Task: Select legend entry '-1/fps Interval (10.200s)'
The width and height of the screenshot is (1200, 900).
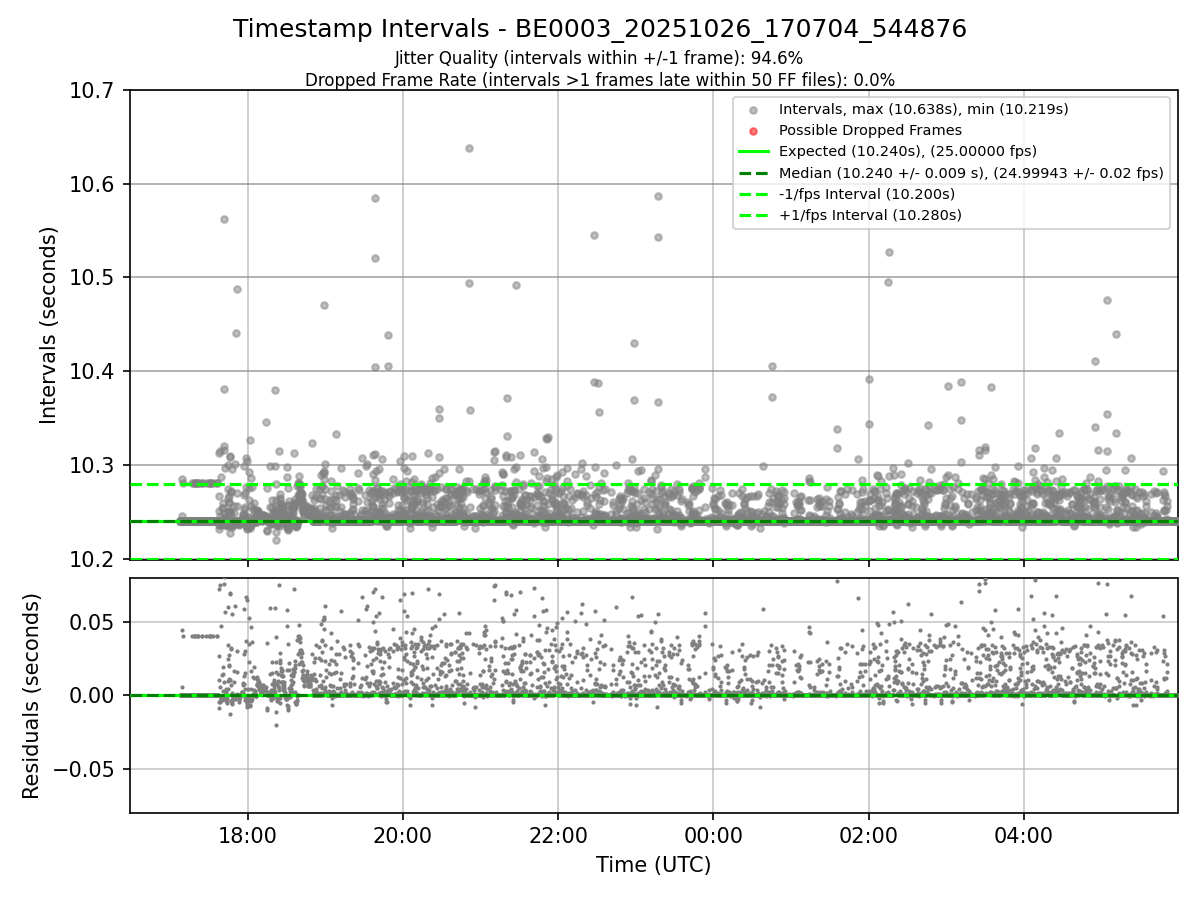Action: pos(866,193)
